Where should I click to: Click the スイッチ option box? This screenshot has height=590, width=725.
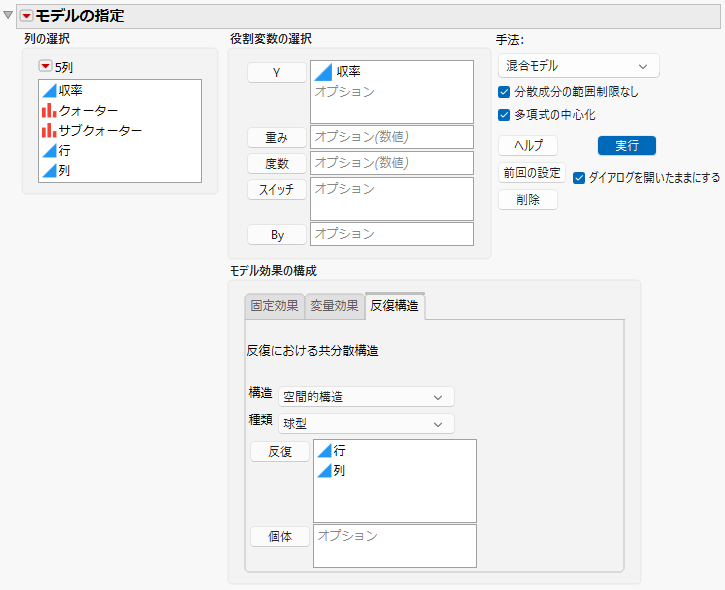pyautogui.click(x=392, y=199)
